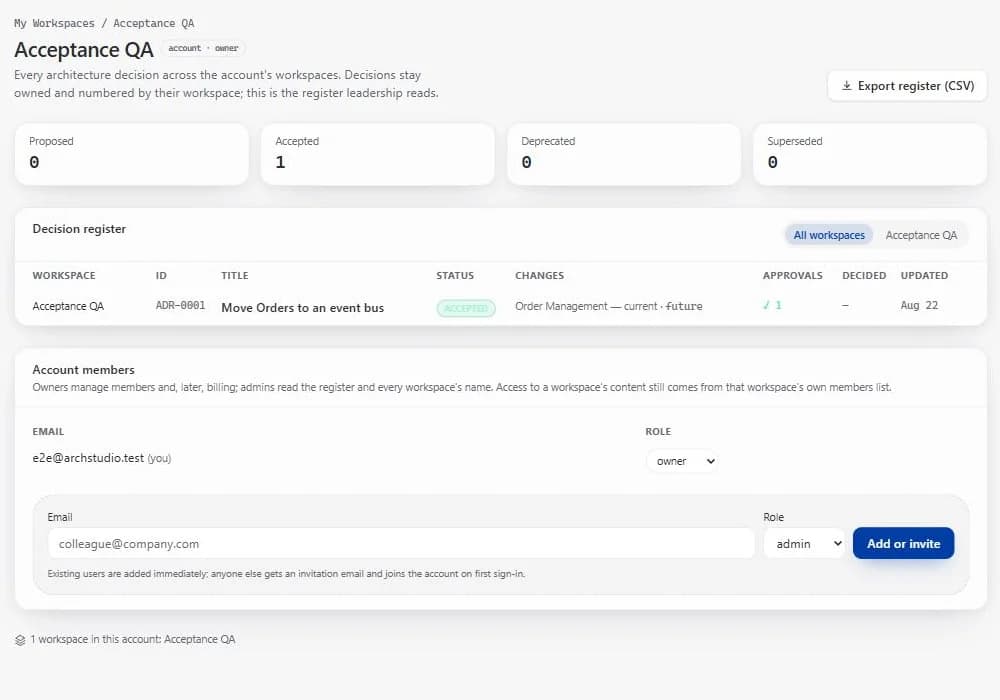Click the 1 workspace in this account text
This screenshot has width=1000, height=700.
(x=133, y=639)
